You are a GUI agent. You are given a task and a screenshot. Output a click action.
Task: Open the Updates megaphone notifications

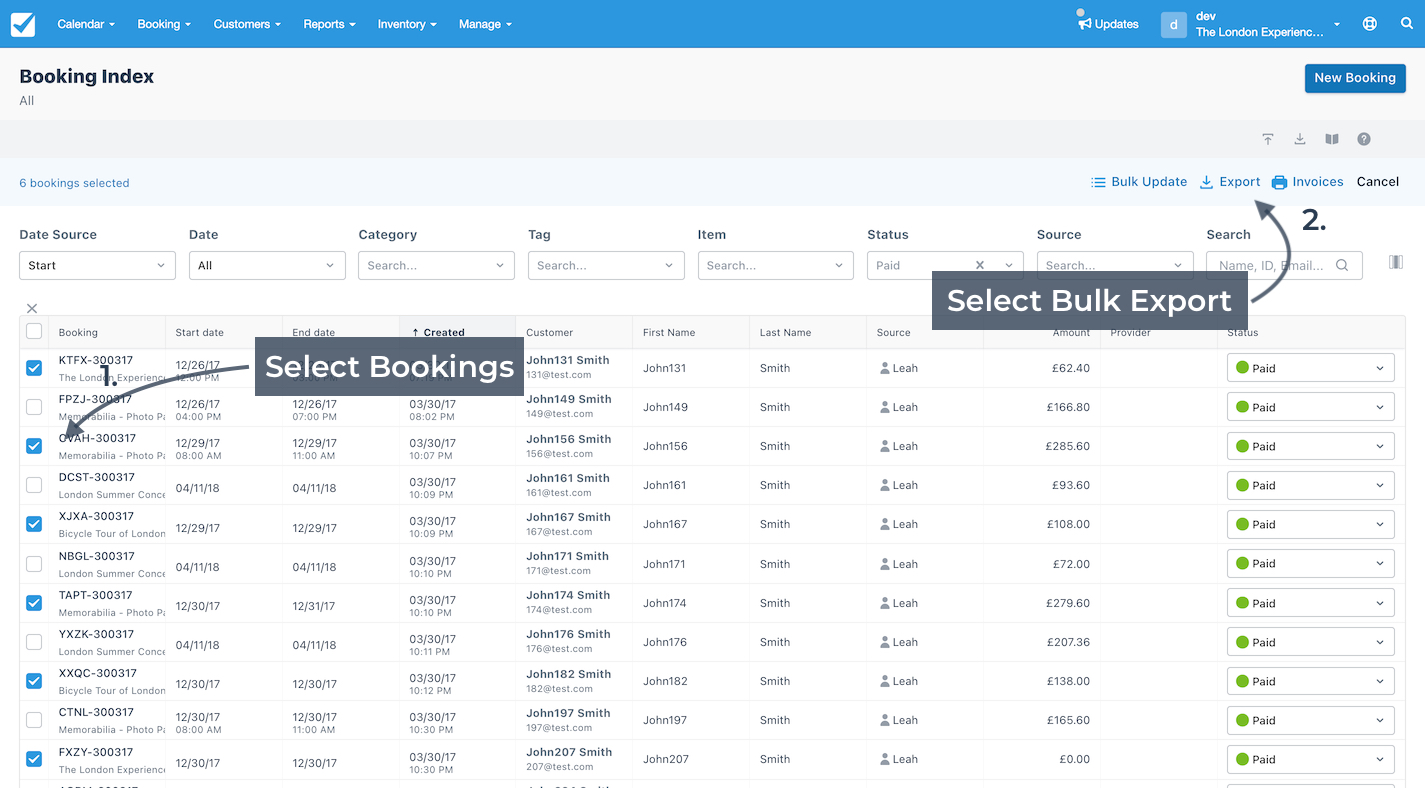coord(1107,24)
